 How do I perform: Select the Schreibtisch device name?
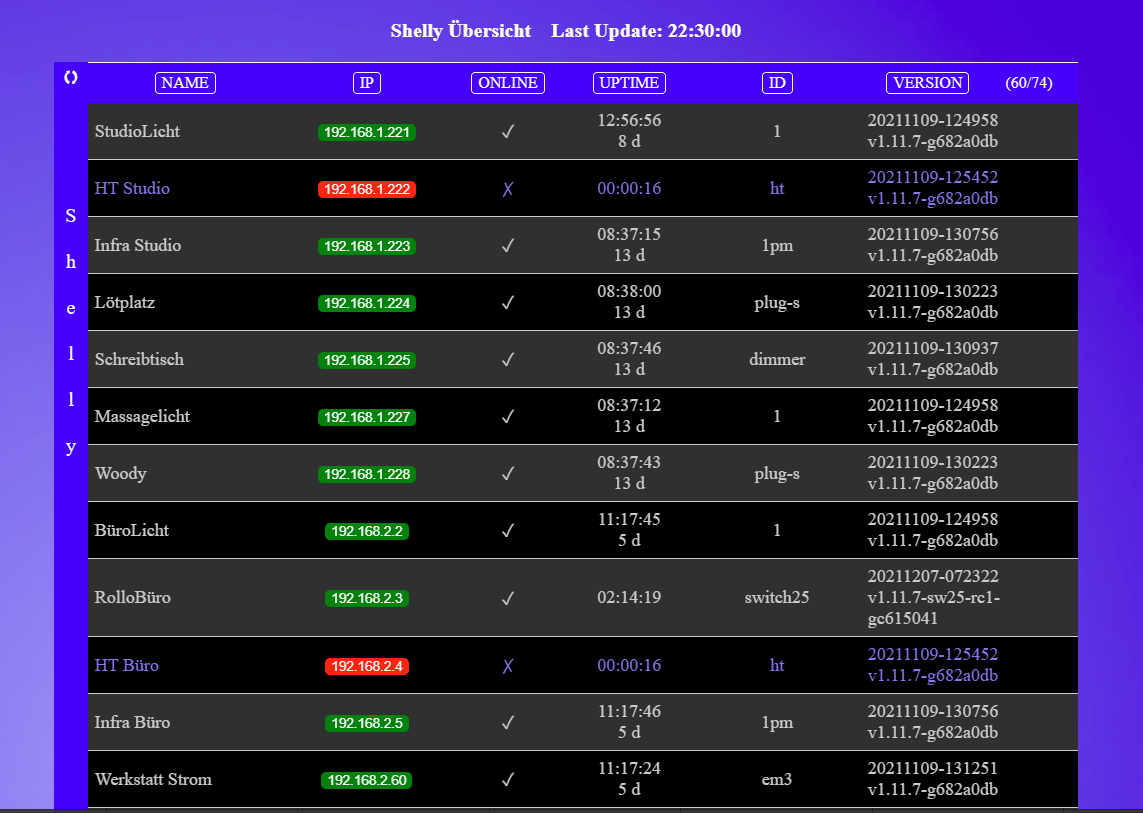pos(139,360)
